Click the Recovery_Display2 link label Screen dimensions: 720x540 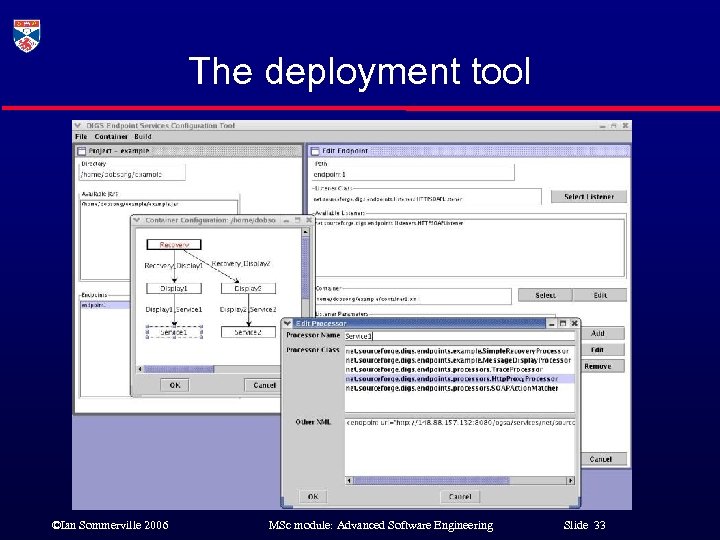coord(241,264)
